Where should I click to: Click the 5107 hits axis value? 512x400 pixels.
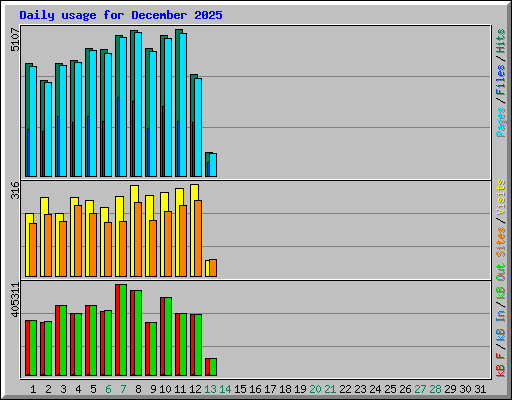tap(15, 40)
